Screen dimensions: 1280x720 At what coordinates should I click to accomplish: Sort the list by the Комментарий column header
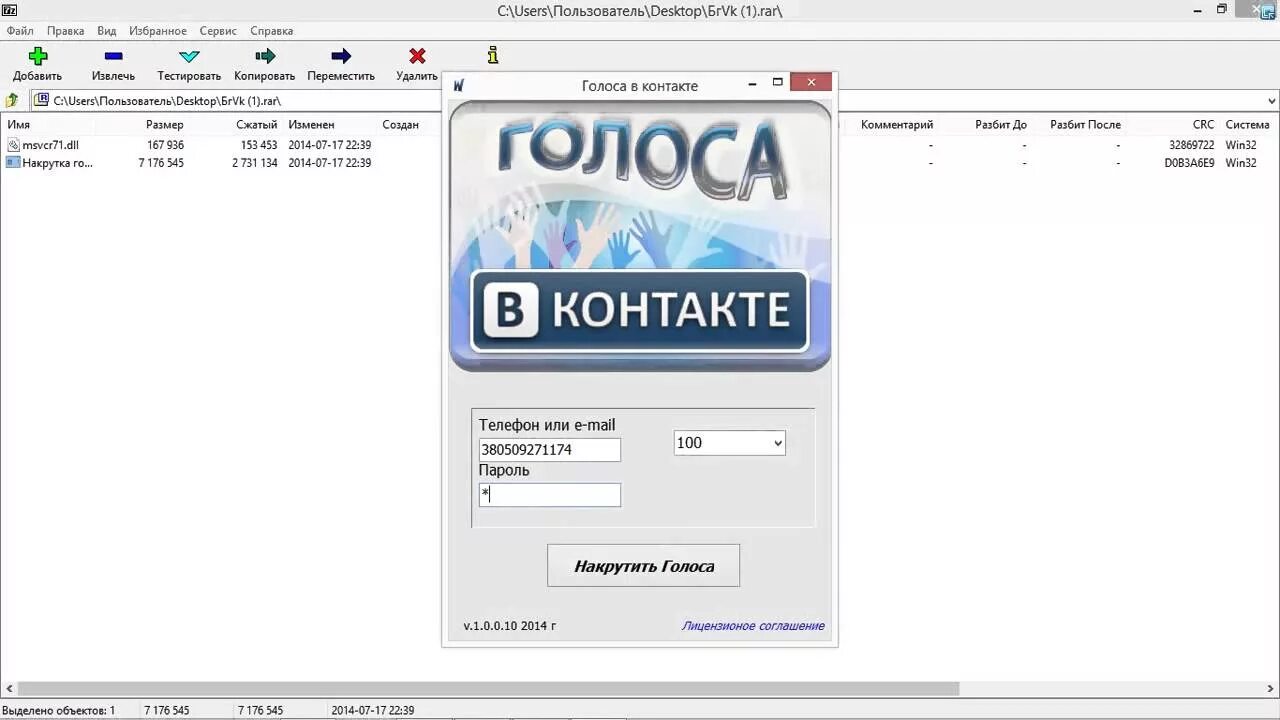click(897, 125)
